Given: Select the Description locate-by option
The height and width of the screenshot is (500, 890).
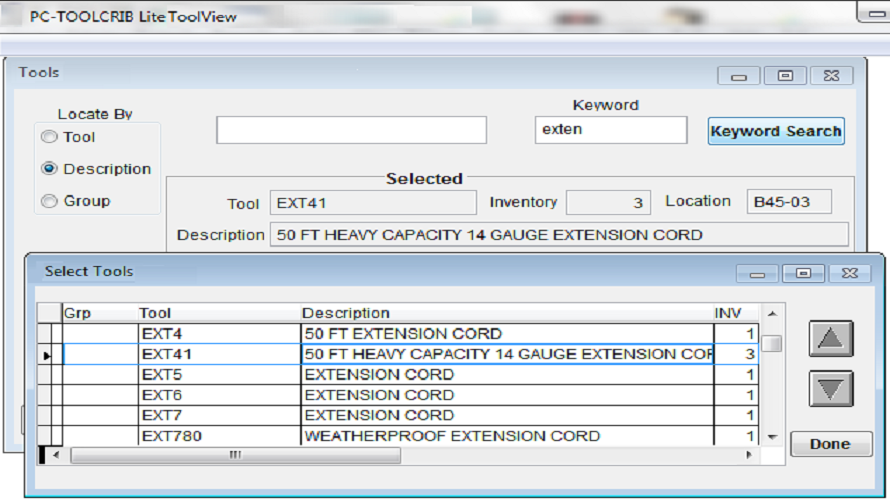Looking at the screenshot, I should (x=49, y=169).
